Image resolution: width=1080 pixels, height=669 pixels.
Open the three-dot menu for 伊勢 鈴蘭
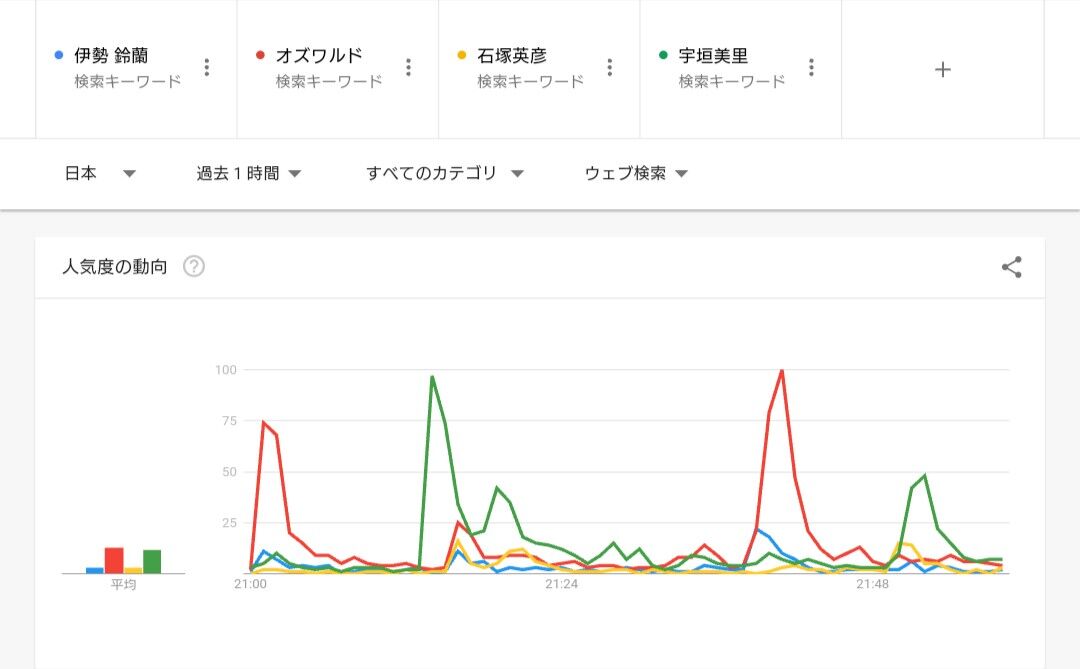pos(207,68)
